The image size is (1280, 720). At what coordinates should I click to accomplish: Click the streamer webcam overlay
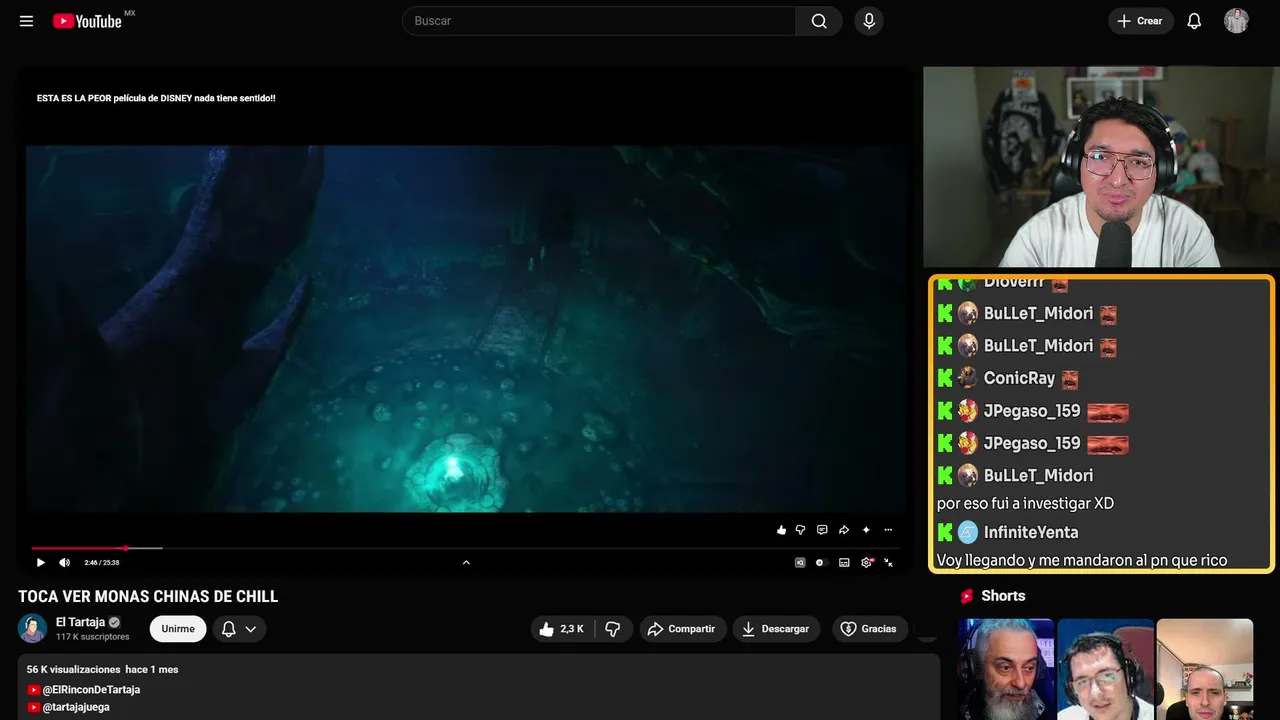(x=1100, y=167)
